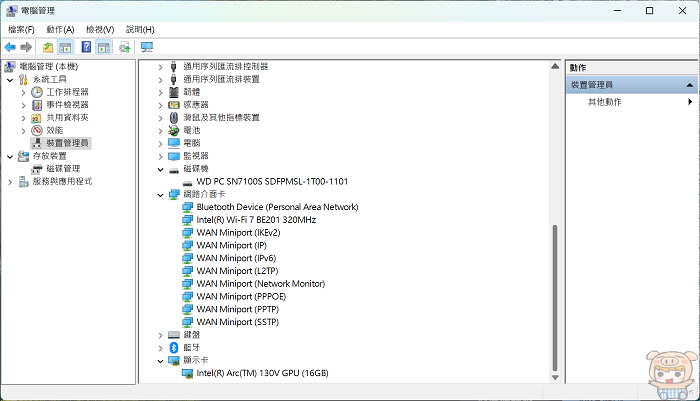Screen dimensions: 700x401
Task: Collapse the 存放裝置 tree node
Action: (x=10, y=157)
